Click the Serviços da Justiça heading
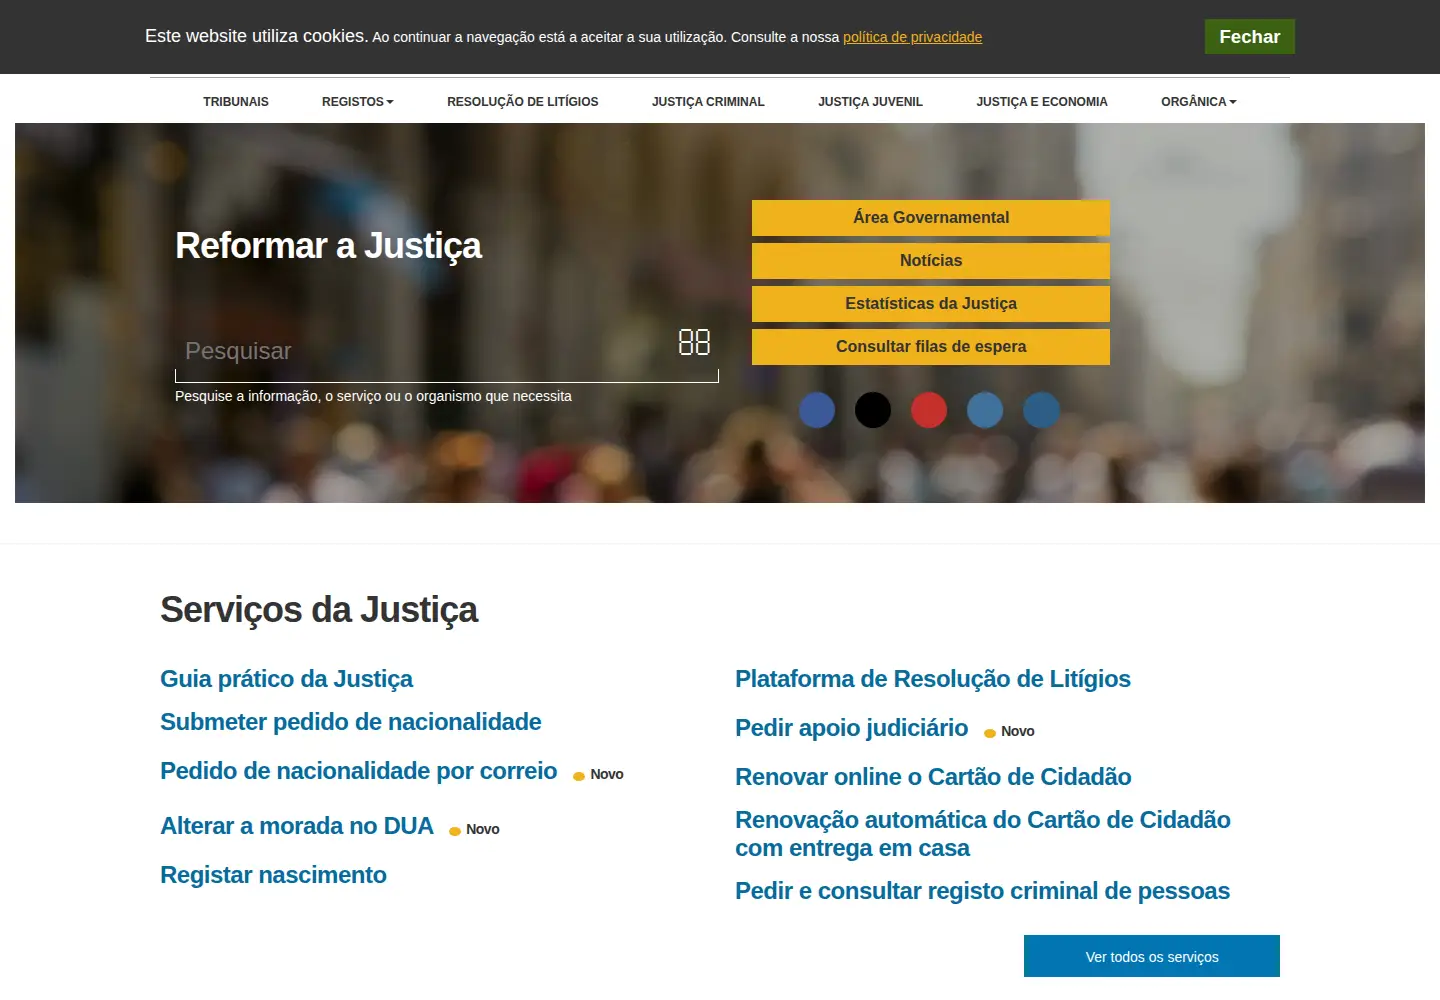Viewport: 1440px width, 1000px height. (319, 610)
